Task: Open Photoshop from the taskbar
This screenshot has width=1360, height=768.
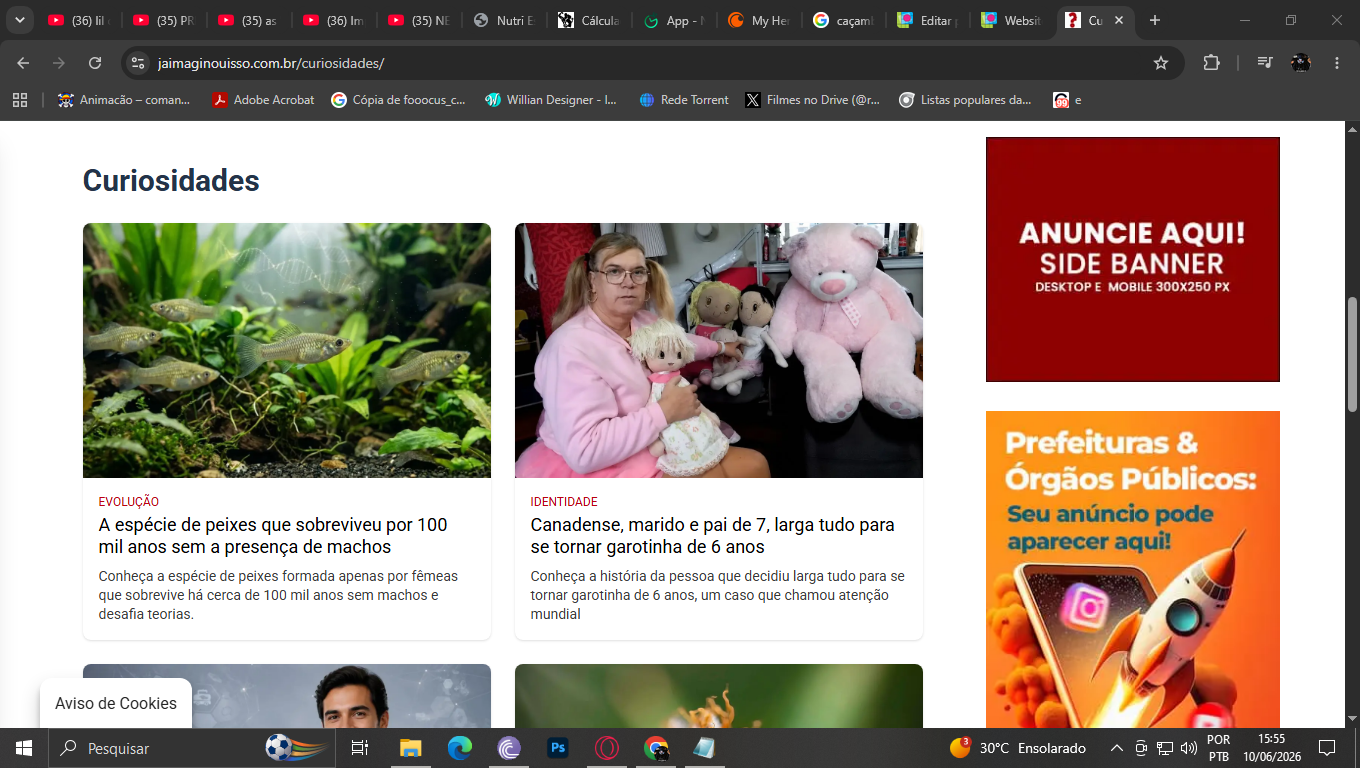Action: click(x=558, y=748)
